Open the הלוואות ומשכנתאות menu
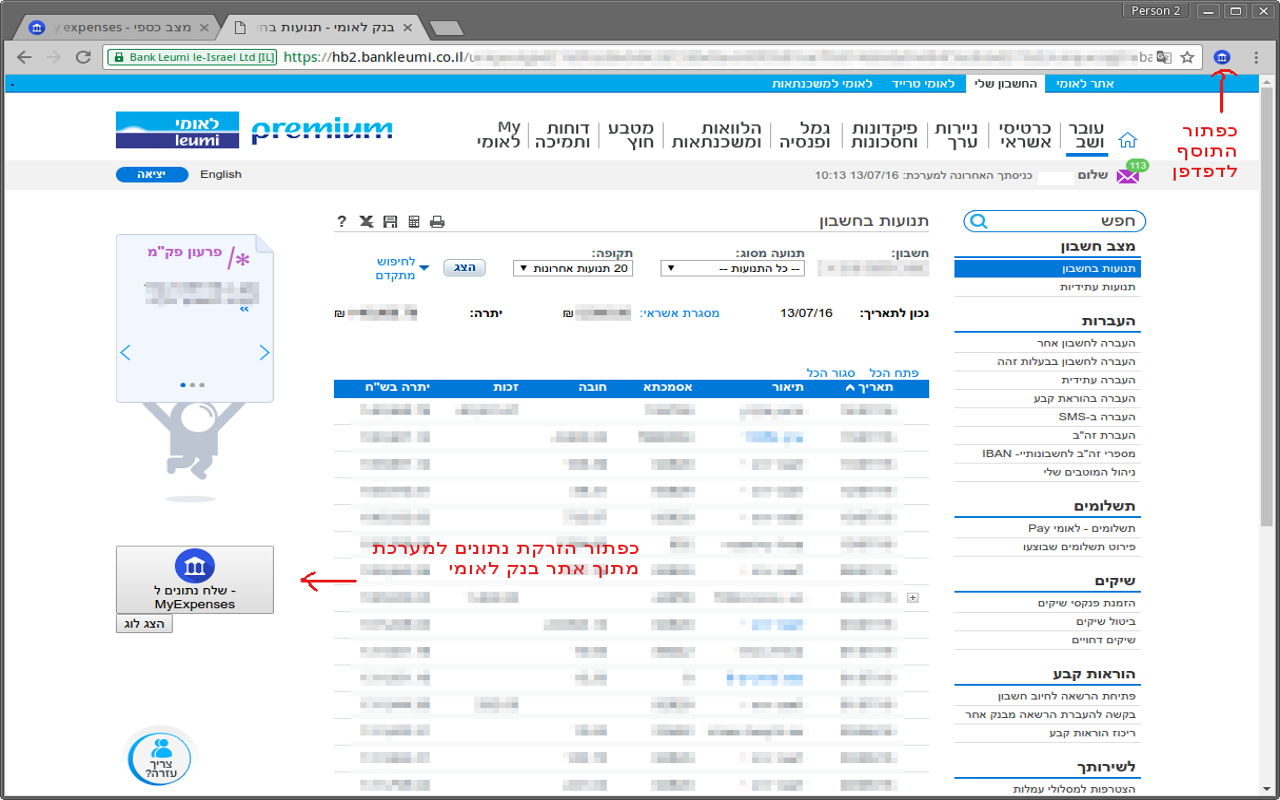The width and height of the screenshot is (1280, 800). [716, 135]
